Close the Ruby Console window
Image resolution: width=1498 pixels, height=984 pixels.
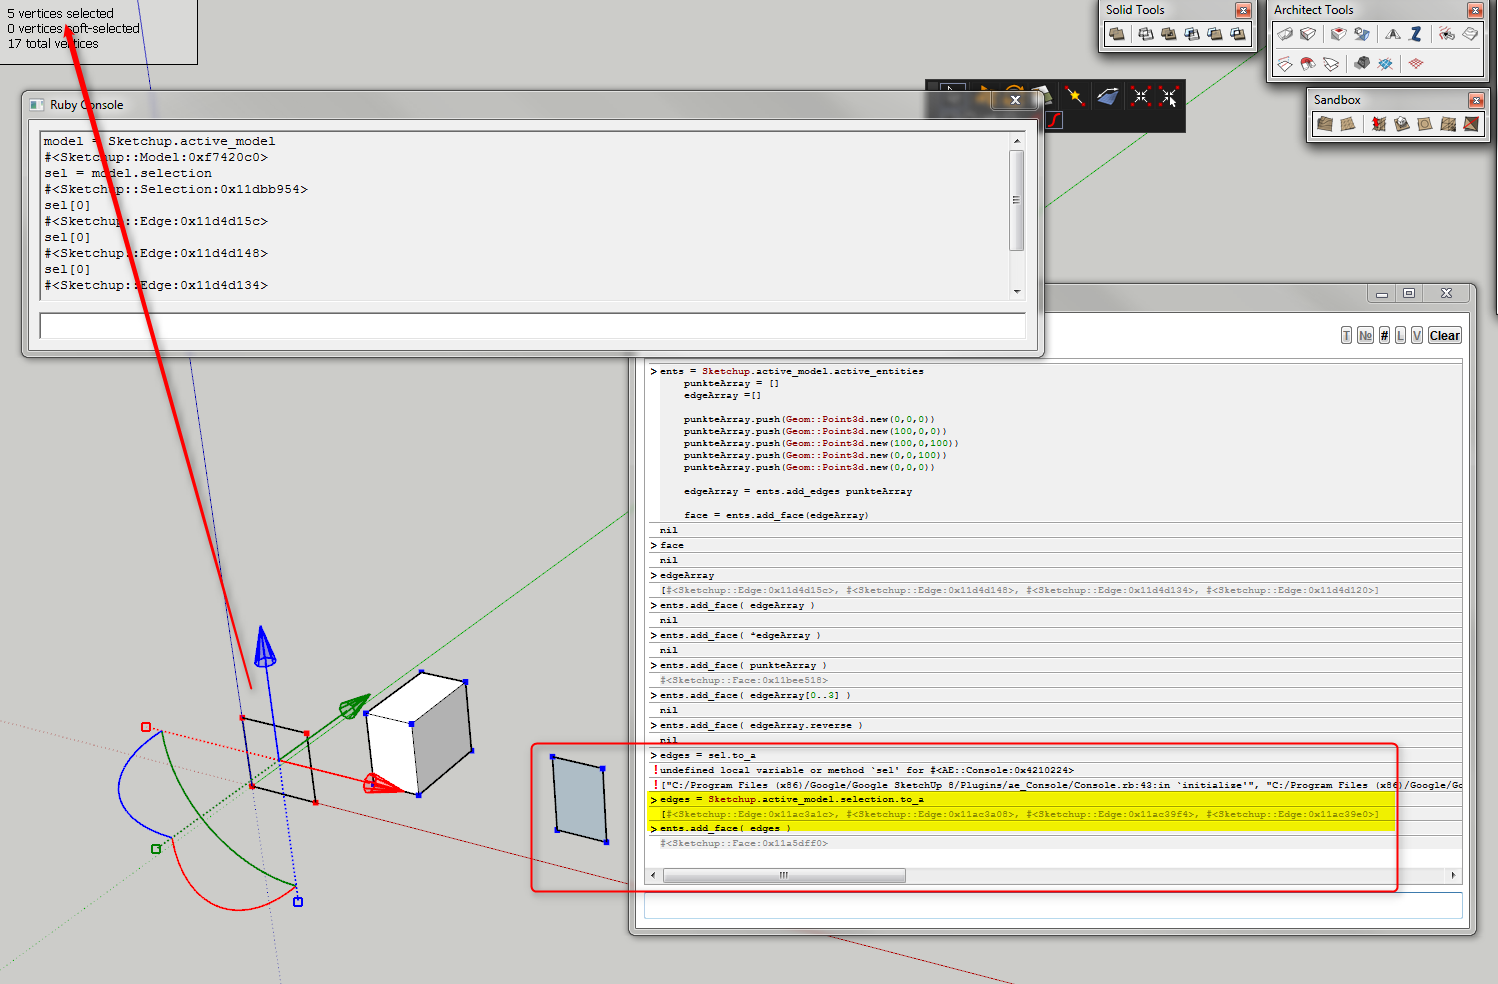tap(1015, 100)
